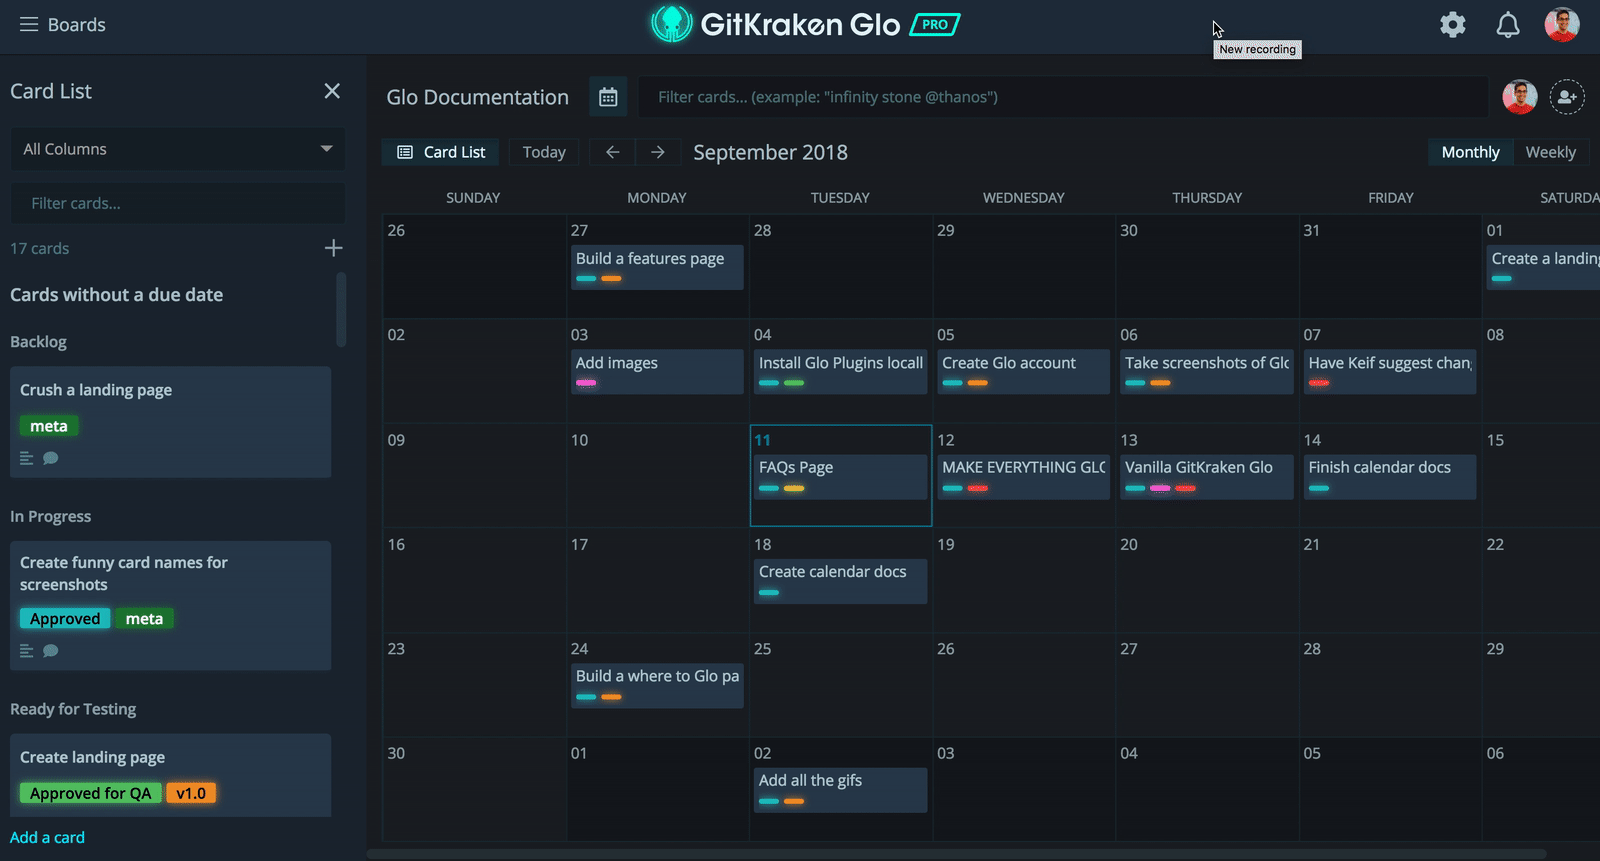This screenshot has height=861, width=1600.
Task: View comment icon on Crush a landing page
Action: point(51,458)
